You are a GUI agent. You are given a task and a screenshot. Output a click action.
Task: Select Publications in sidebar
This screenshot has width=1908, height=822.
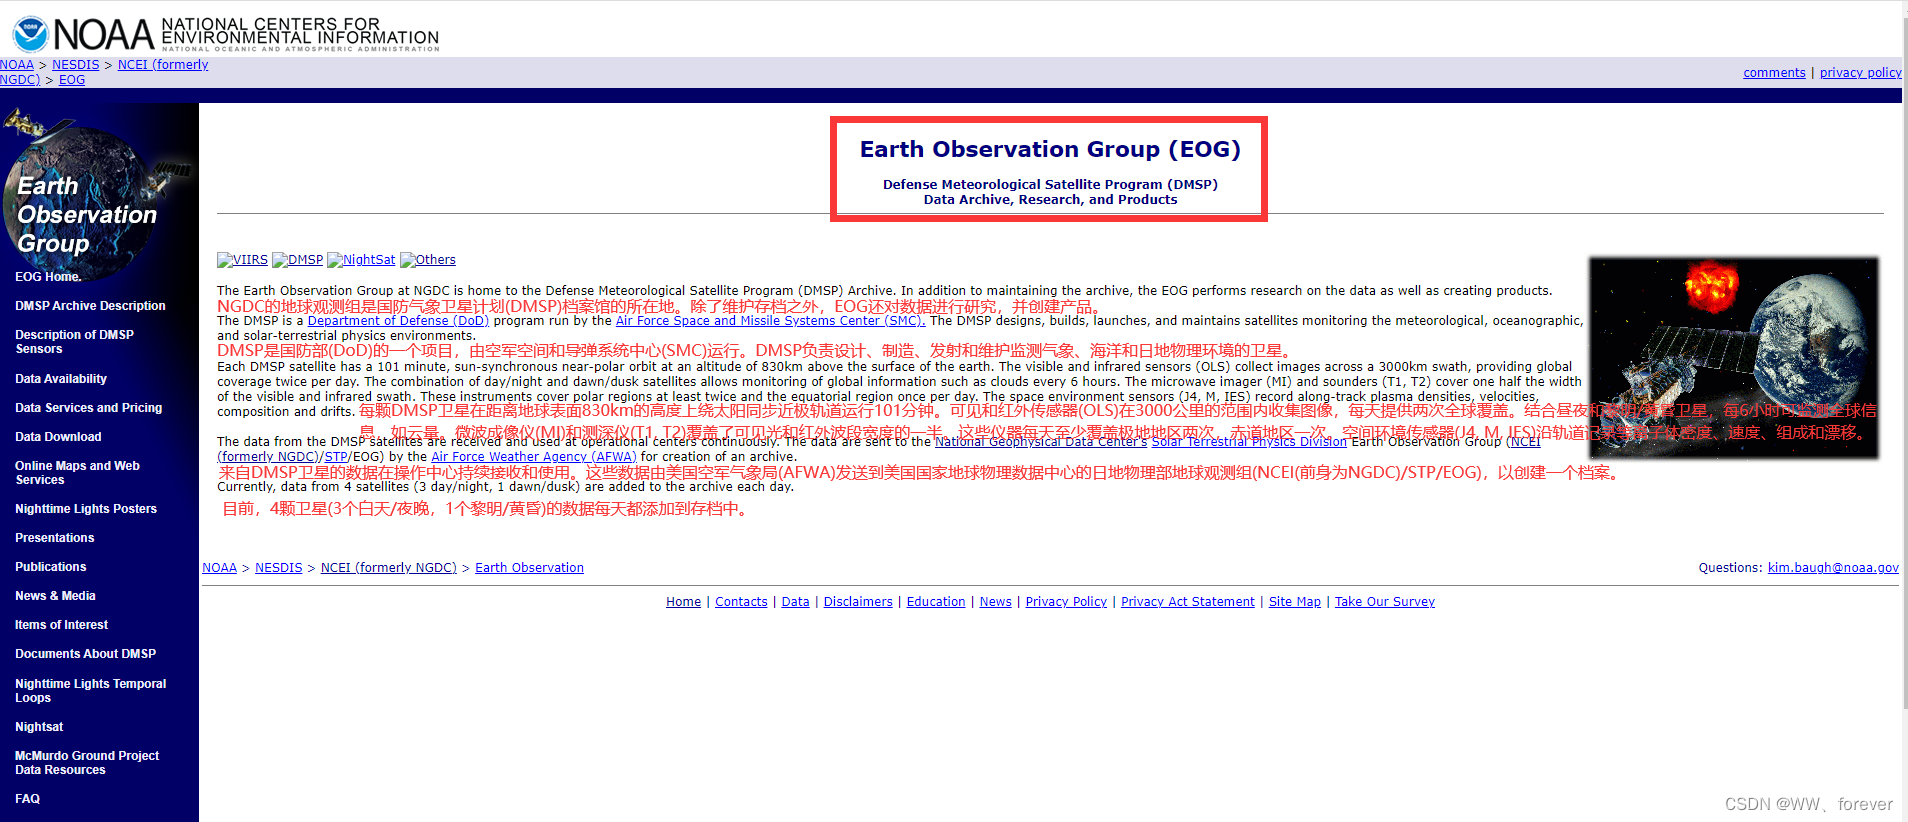pos(51,567)
